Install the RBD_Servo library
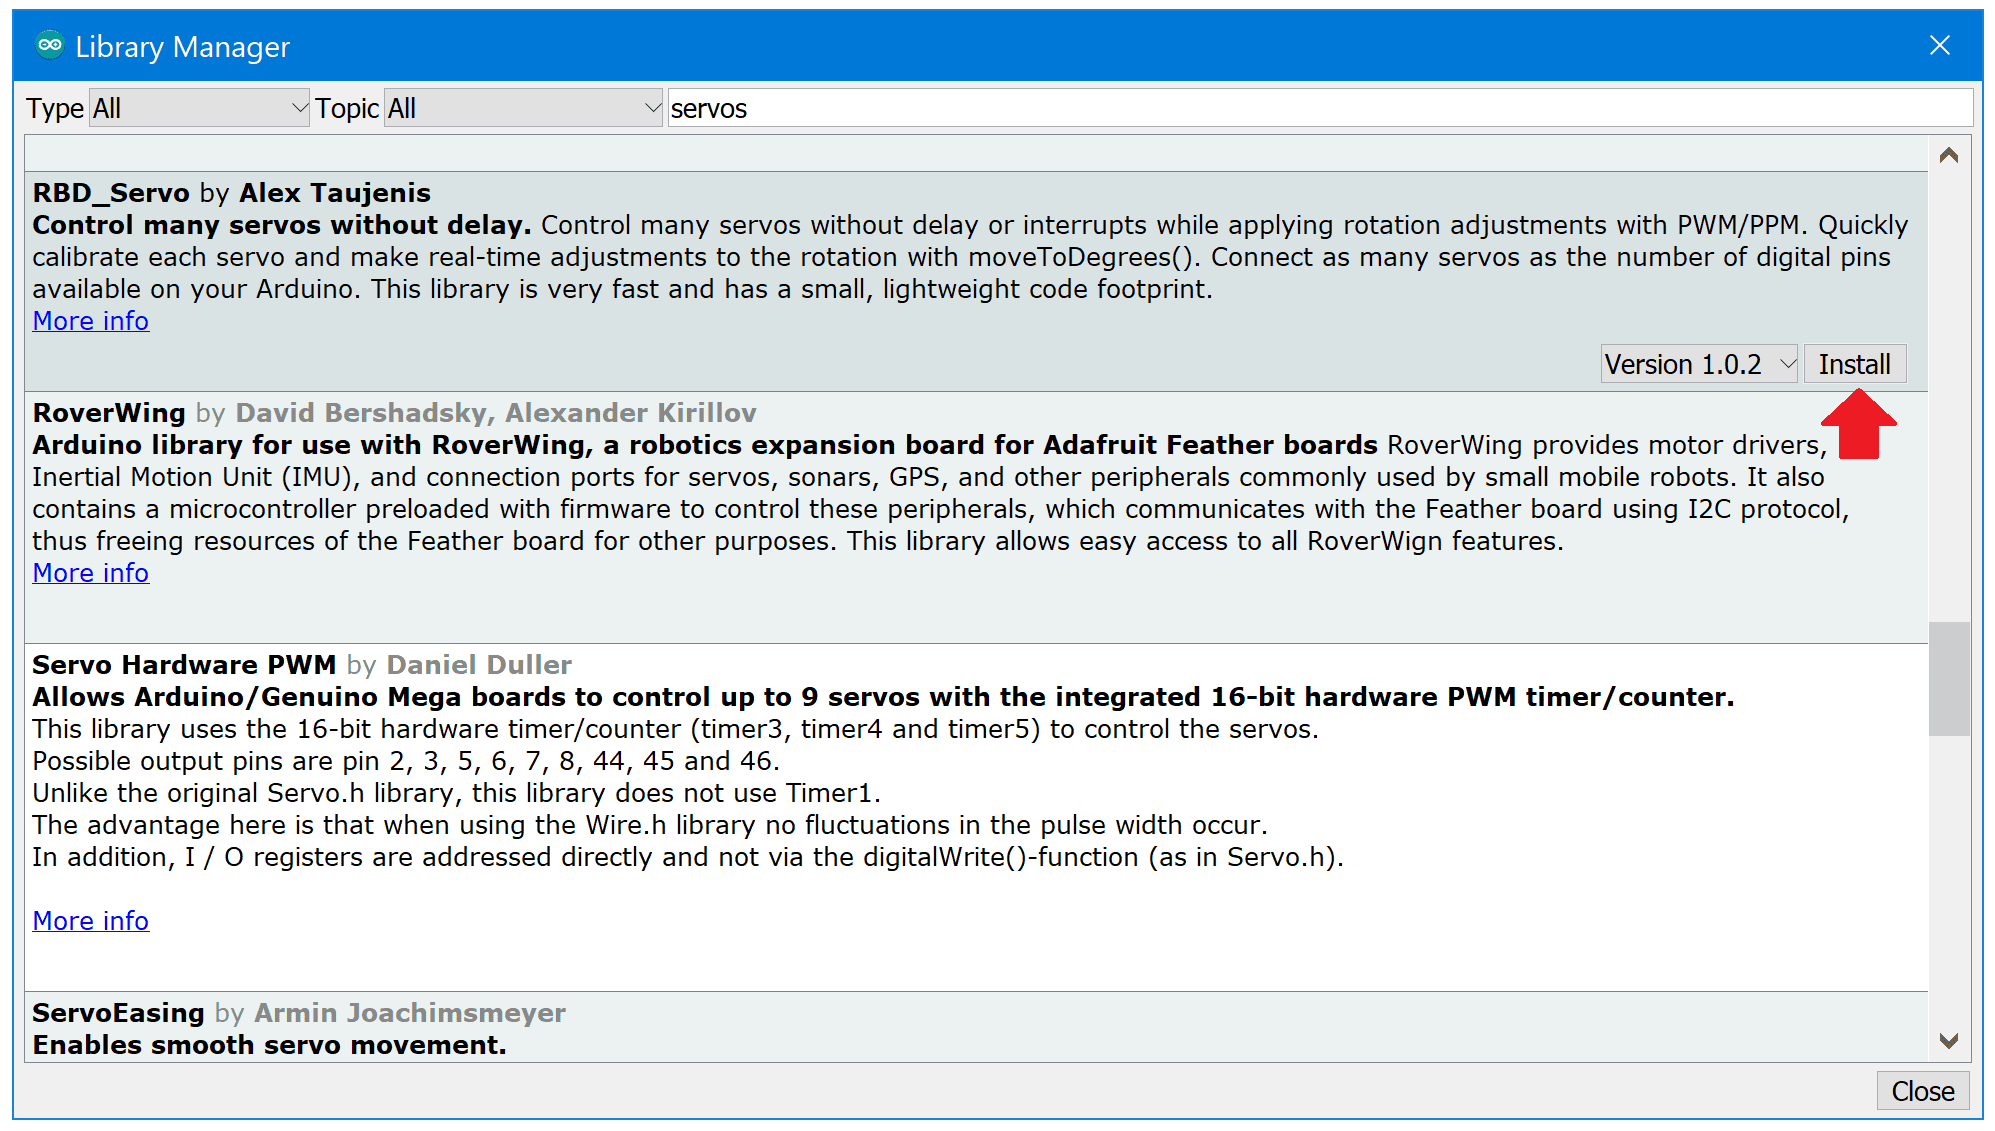 [1855, 364]
